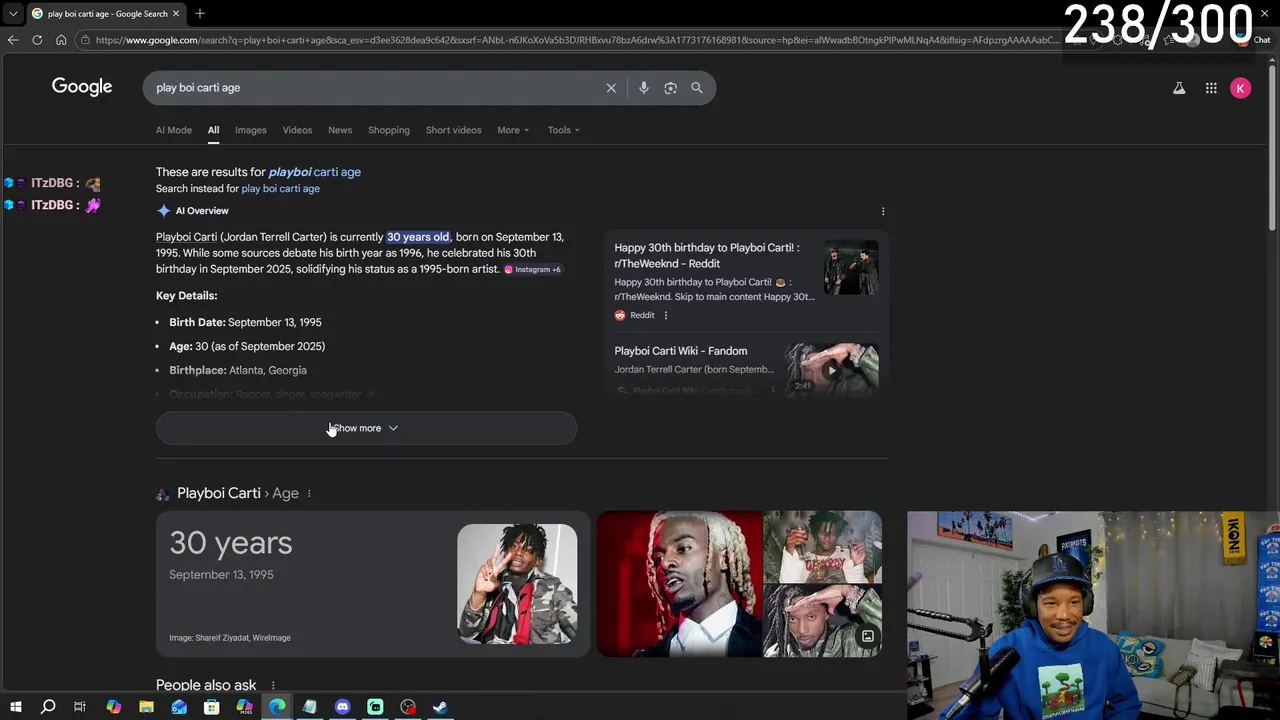1280x720 pixels.
Task: Click the search text field
Action: tap(380, 88)
